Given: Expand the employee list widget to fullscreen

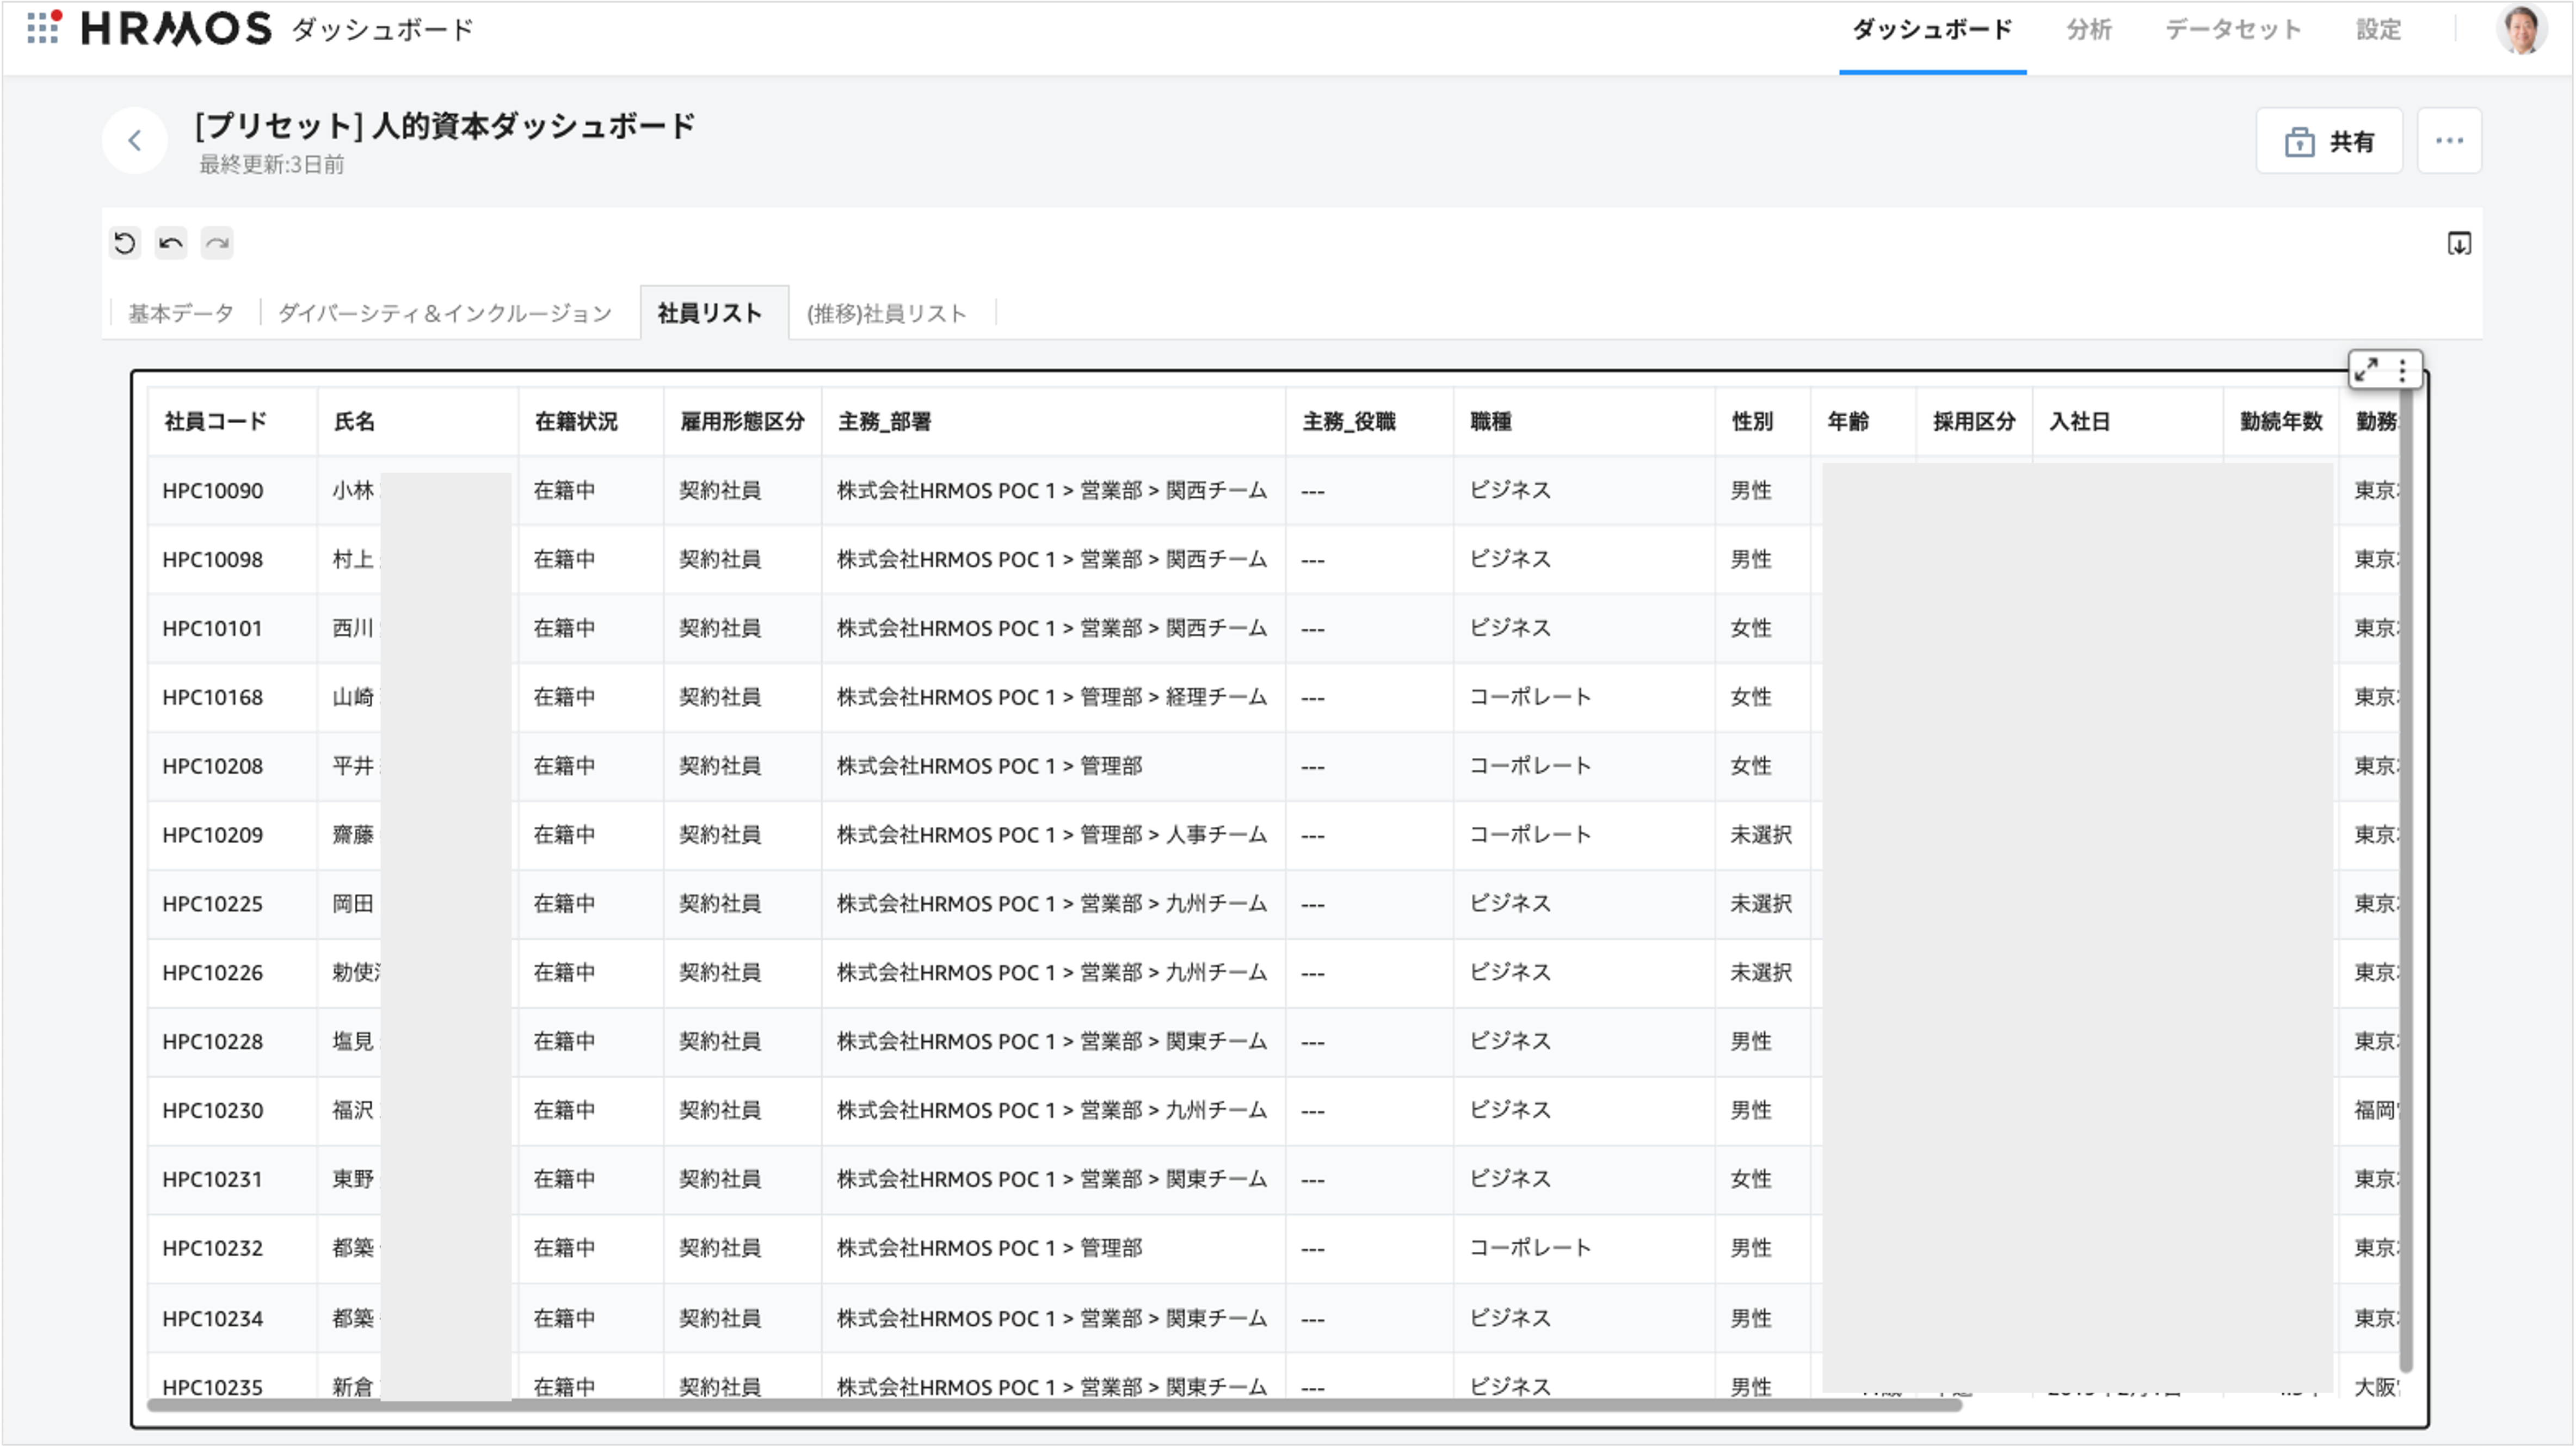Looking at the screenshot, I should point(2366,369).
